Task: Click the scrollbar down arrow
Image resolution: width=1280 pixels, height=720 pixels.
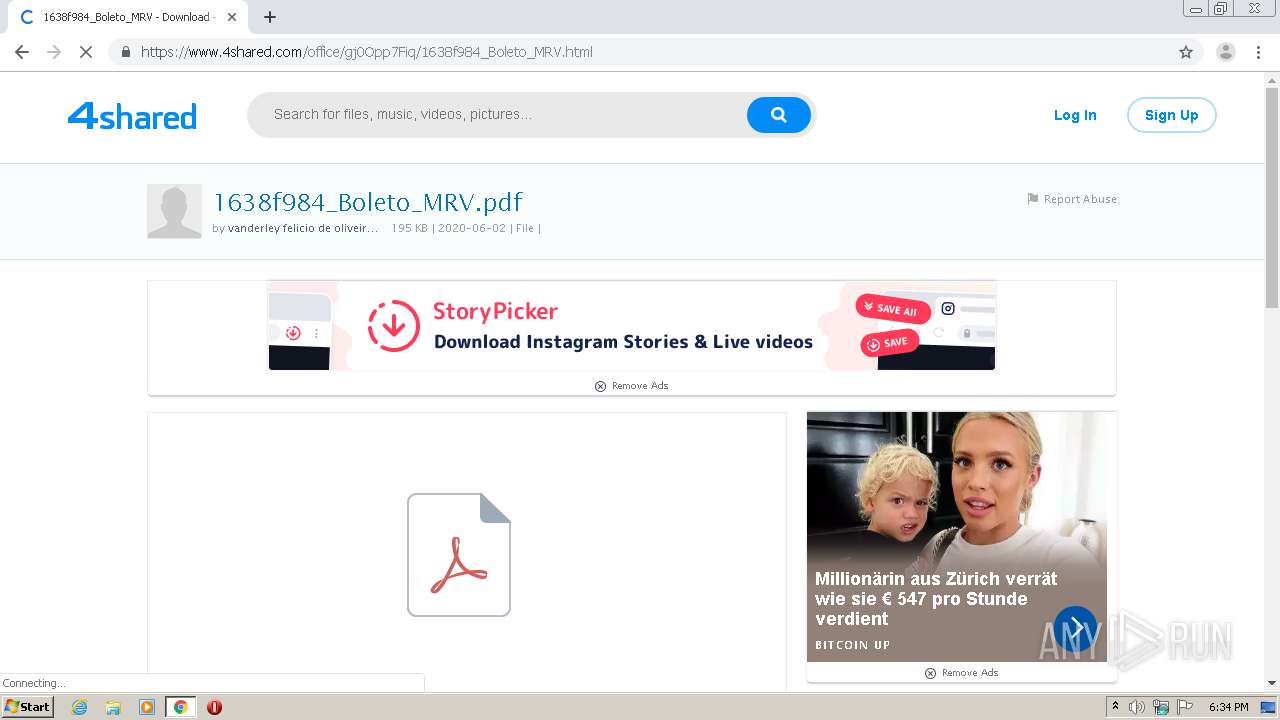Action: coord(1272,683)
